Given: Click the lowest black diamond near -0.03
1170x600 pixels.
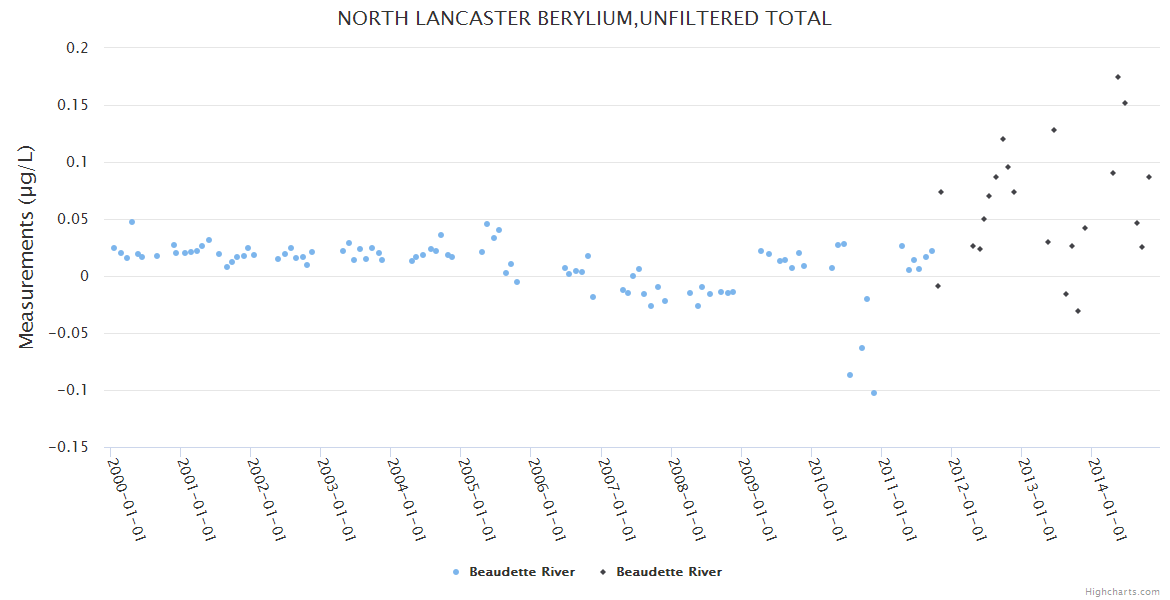Looking at the screenshot, I should click(1078, 311).
